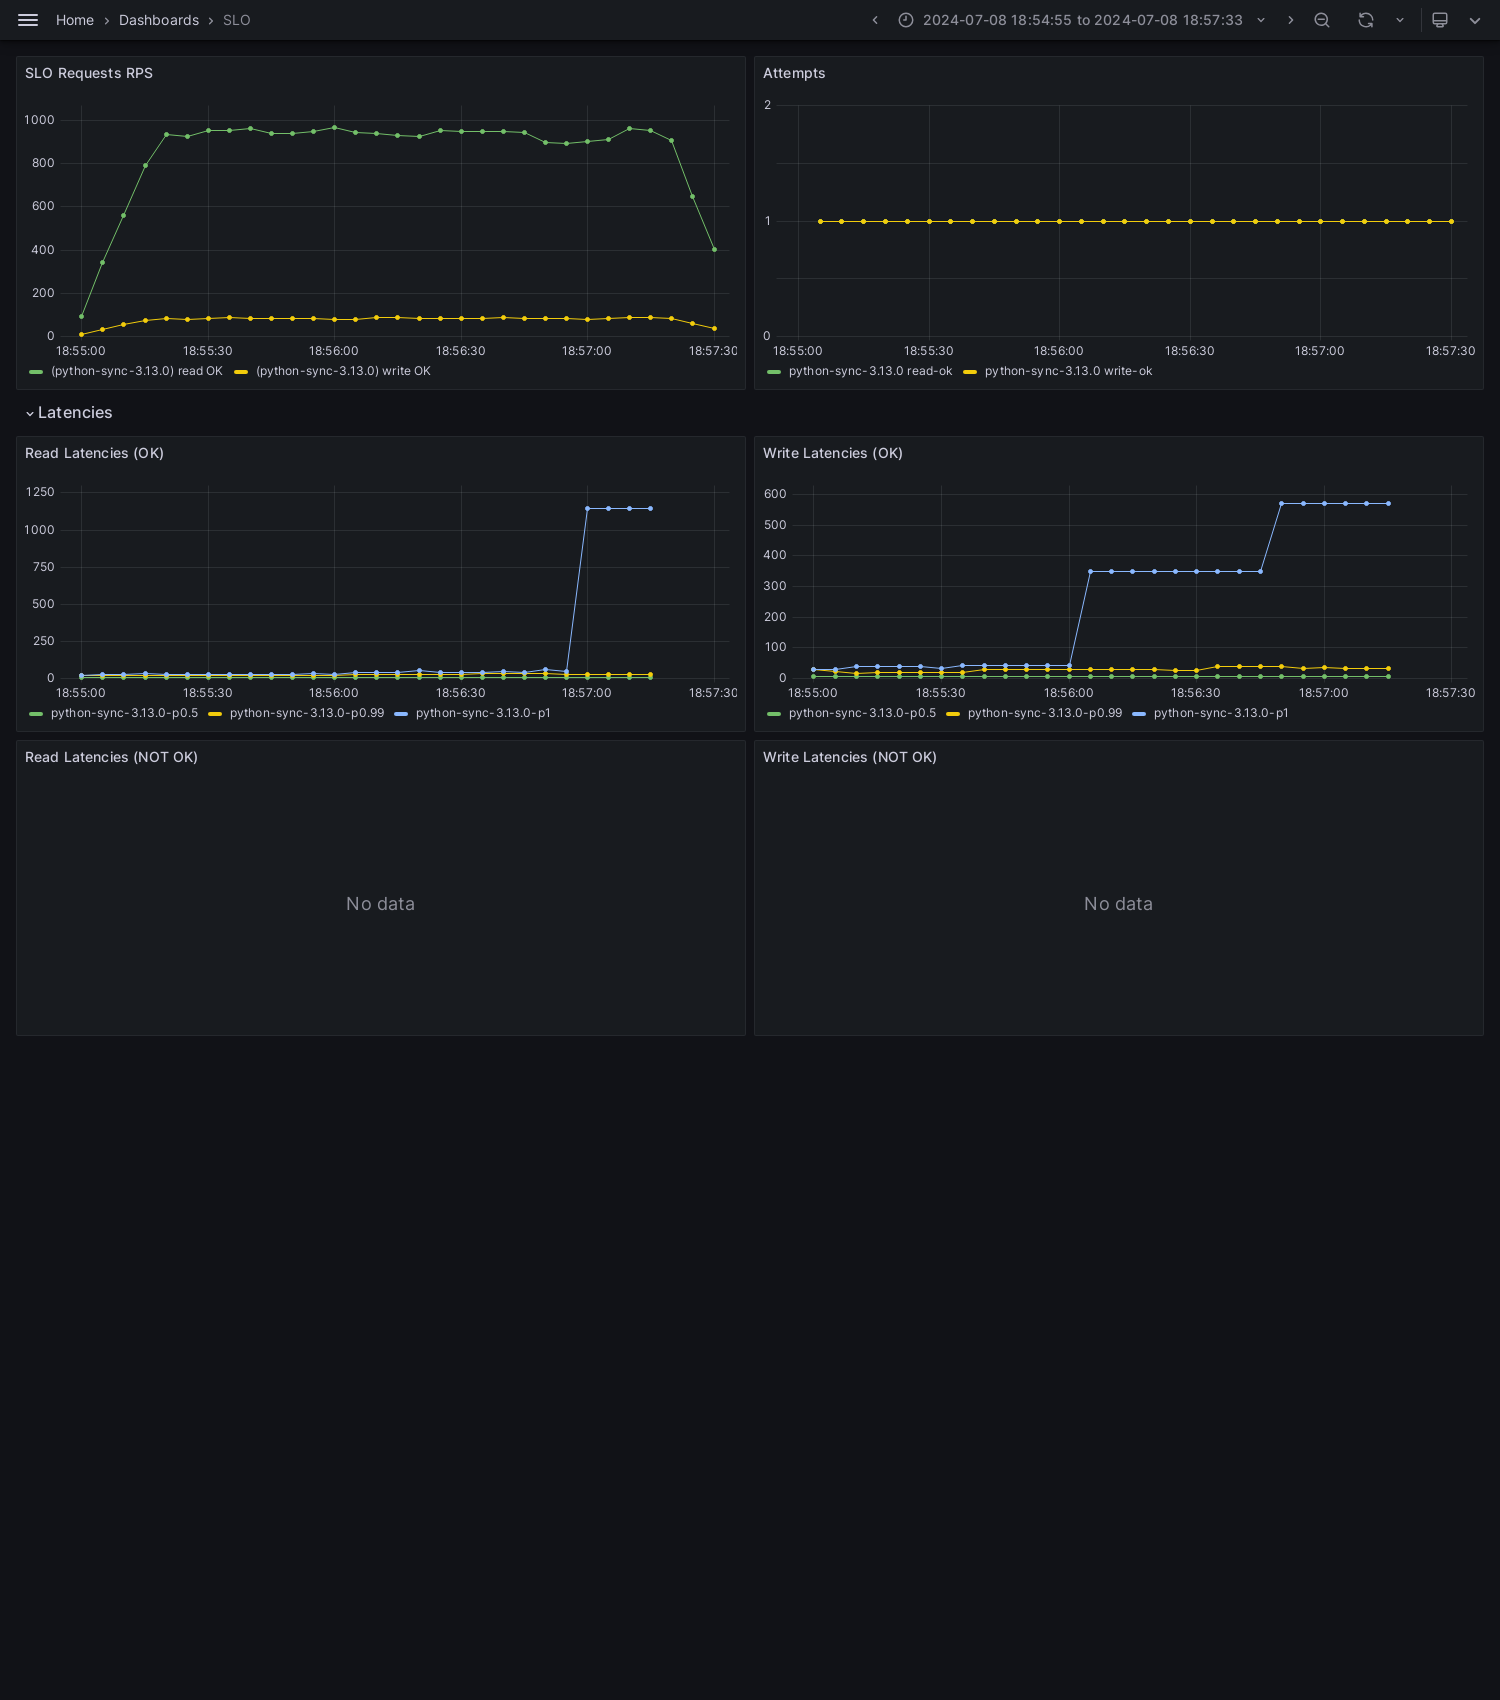Go to Home breadcrumb

click(x=75, y=20)
